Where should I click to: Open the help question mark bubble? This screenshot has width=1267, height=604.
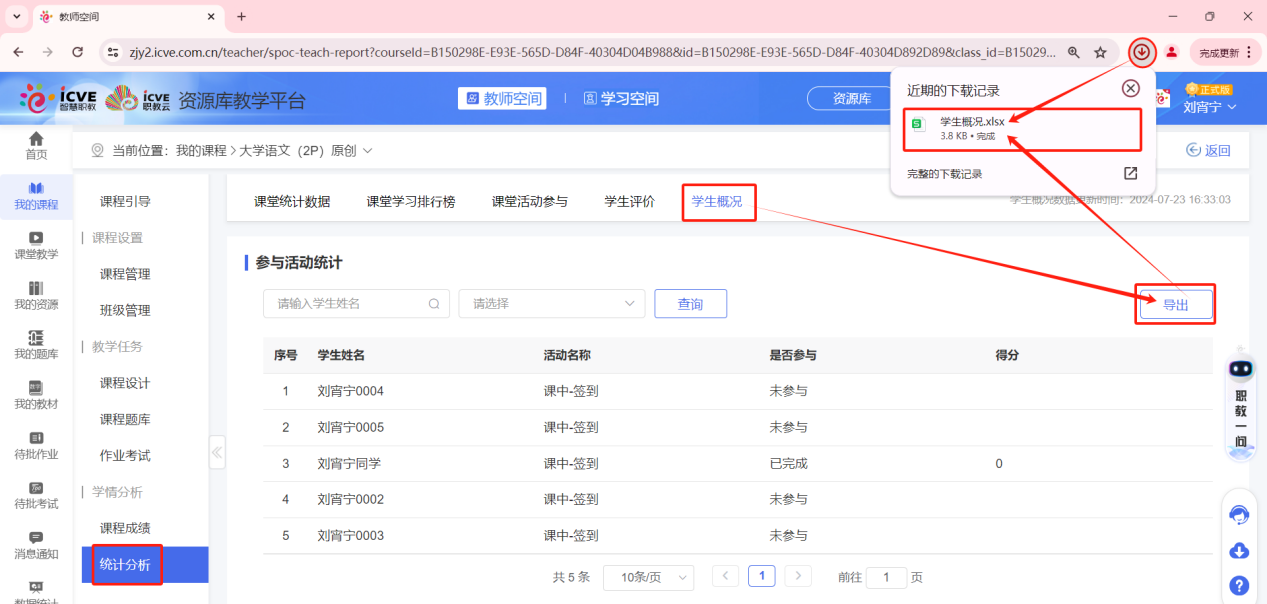pyautogui.click(x=1239, y=585)
